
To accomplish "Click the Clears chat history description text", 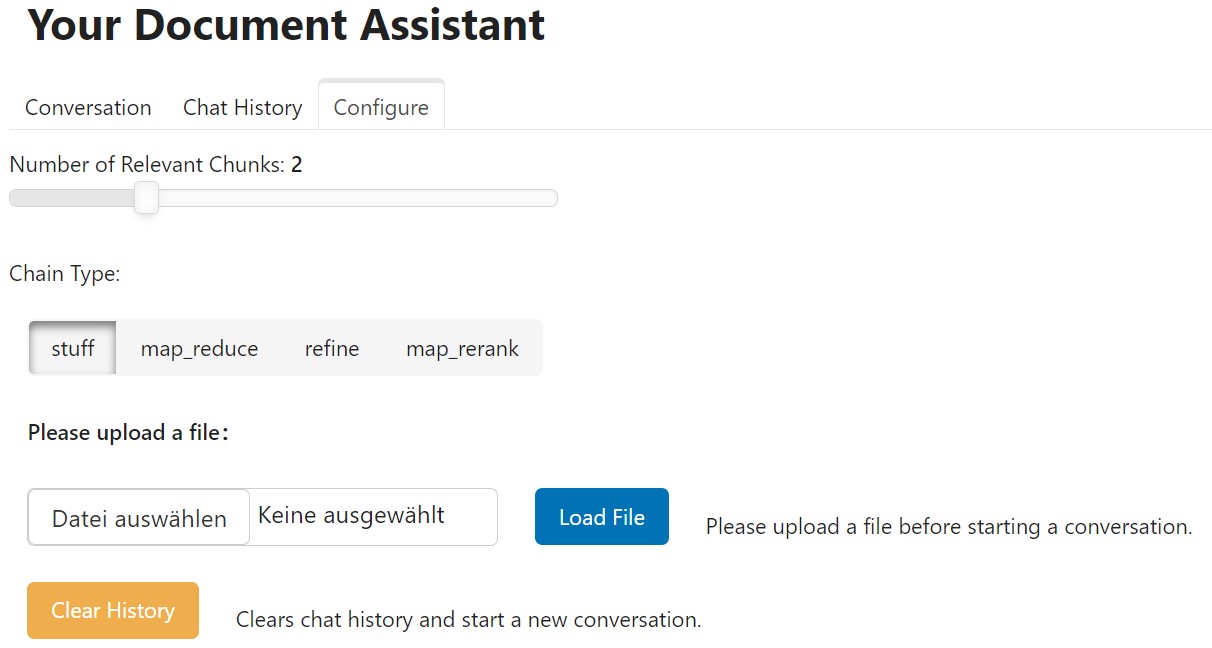I will (x=469, y=619).
